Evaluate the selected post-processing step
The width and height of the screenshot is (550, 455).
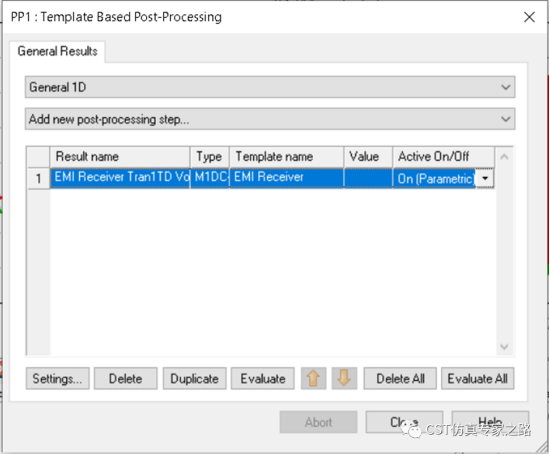pos(263,379)
